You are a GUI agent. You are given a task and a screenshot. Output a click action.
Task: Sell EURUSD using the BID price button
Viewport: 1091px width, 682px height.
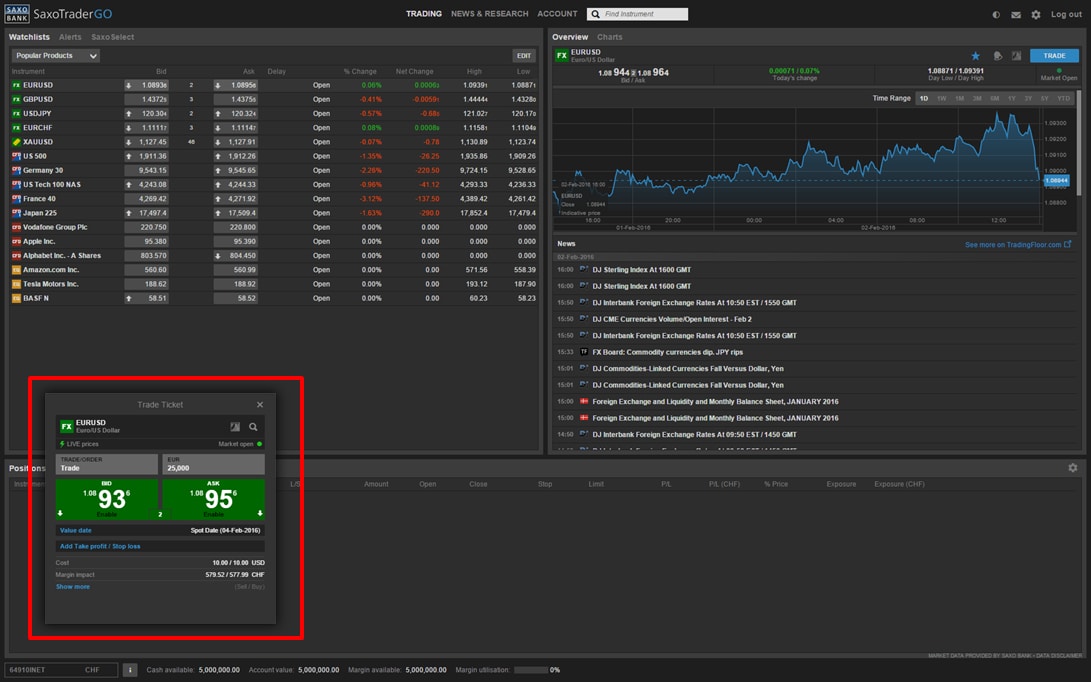pos(106,498)
